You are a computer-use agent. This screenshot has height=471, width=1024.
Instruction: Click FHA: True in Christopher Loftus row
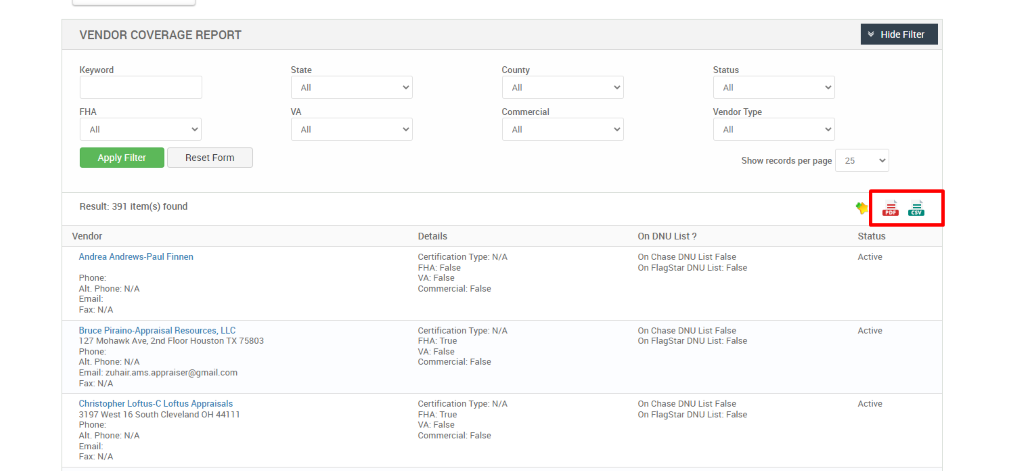(x=438, y=414)
